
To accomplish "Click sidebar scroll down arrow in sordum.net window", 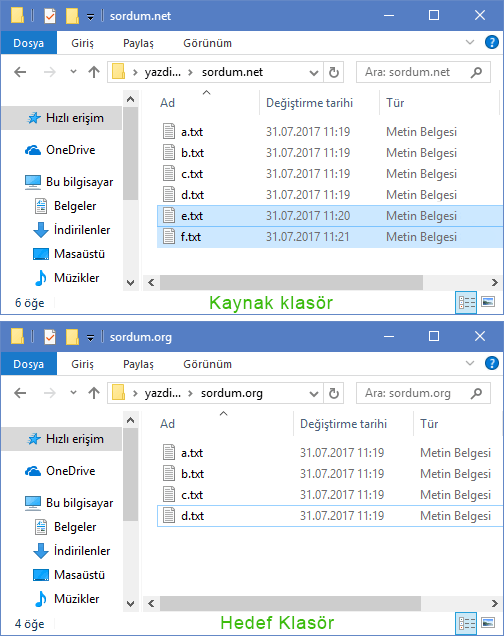I will (x=130, y=283).
